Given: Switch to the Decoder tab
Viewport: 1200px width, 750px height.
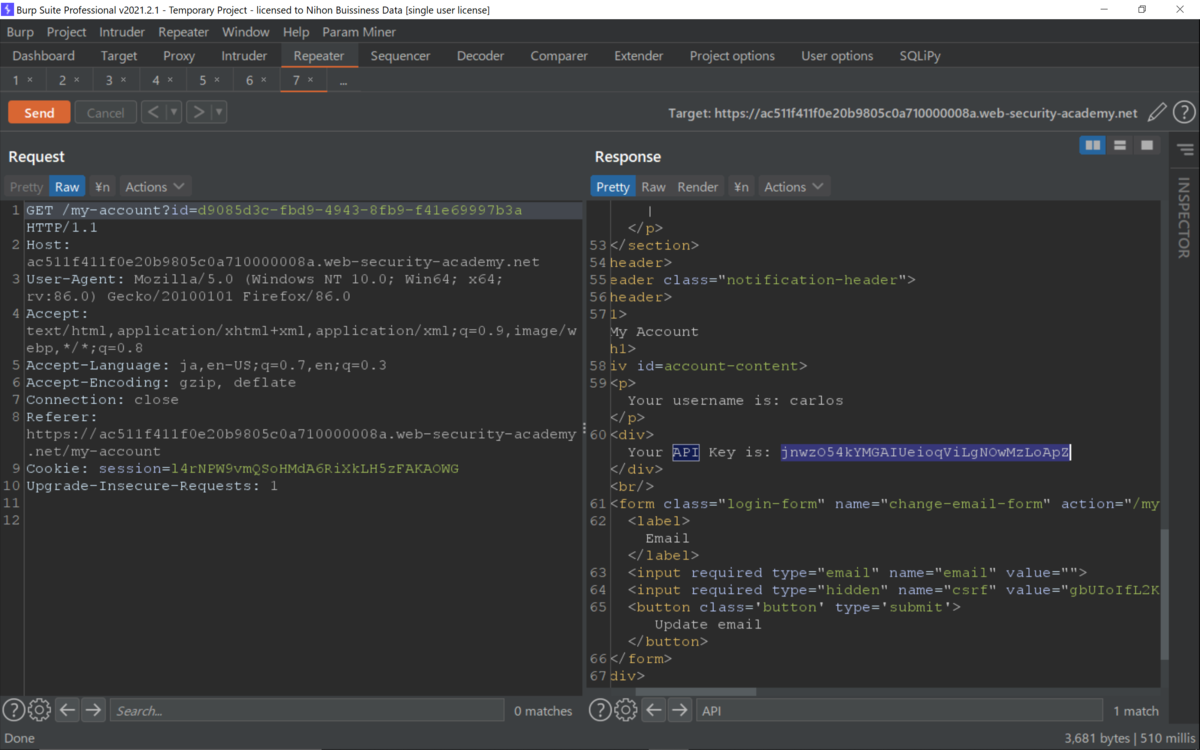Looking at the screenshot, I should (481, 56).
